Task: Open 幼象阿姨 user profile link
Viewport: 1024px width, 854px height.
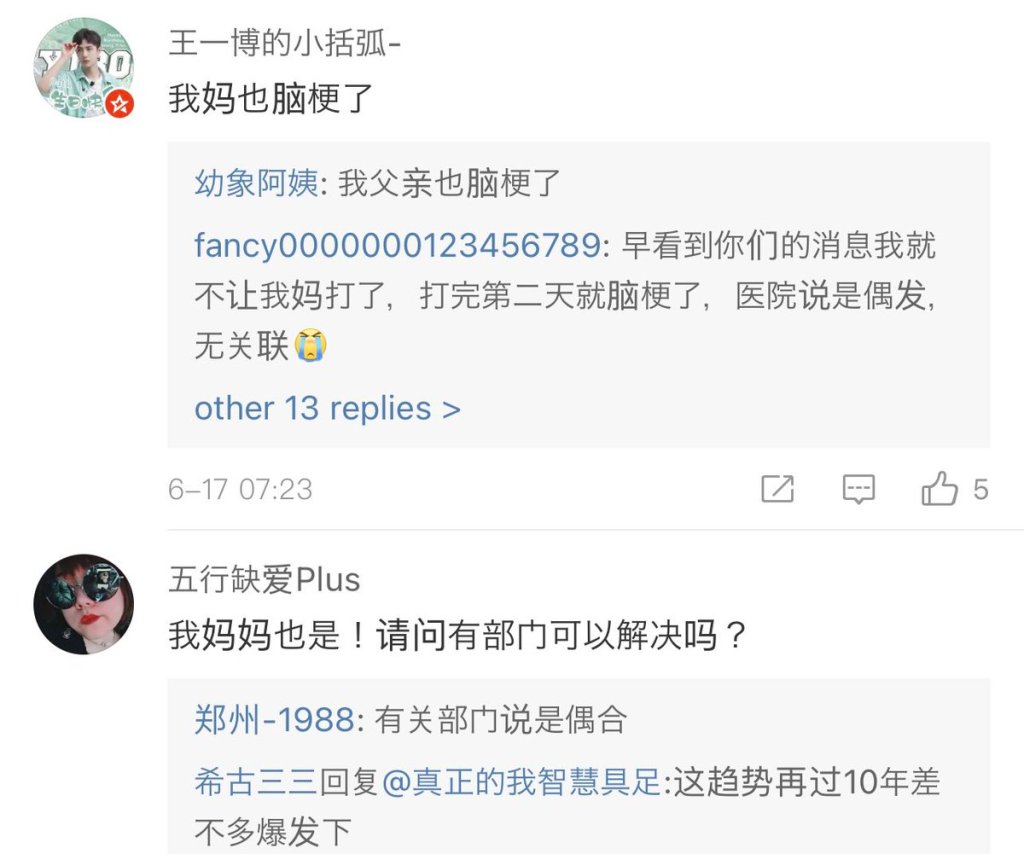Action: pyautogui.click(x=256, y=183)
